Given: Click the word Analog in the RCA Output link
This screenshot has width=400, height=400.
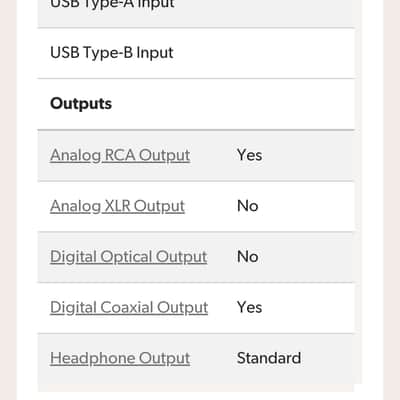Looking at the screenshot, I should coord(76,156).
